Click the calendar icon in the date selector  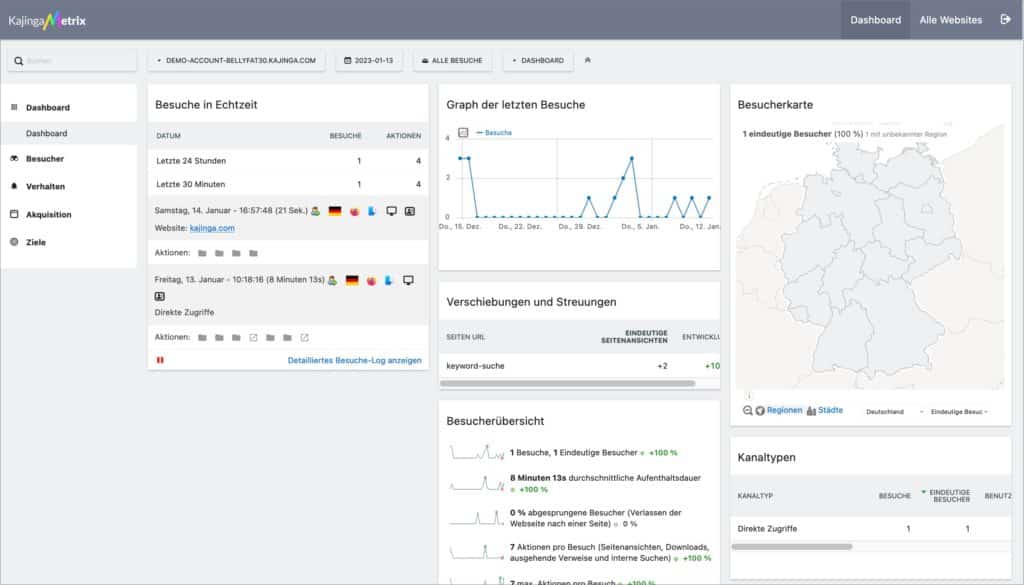click(x=347, y=60)
